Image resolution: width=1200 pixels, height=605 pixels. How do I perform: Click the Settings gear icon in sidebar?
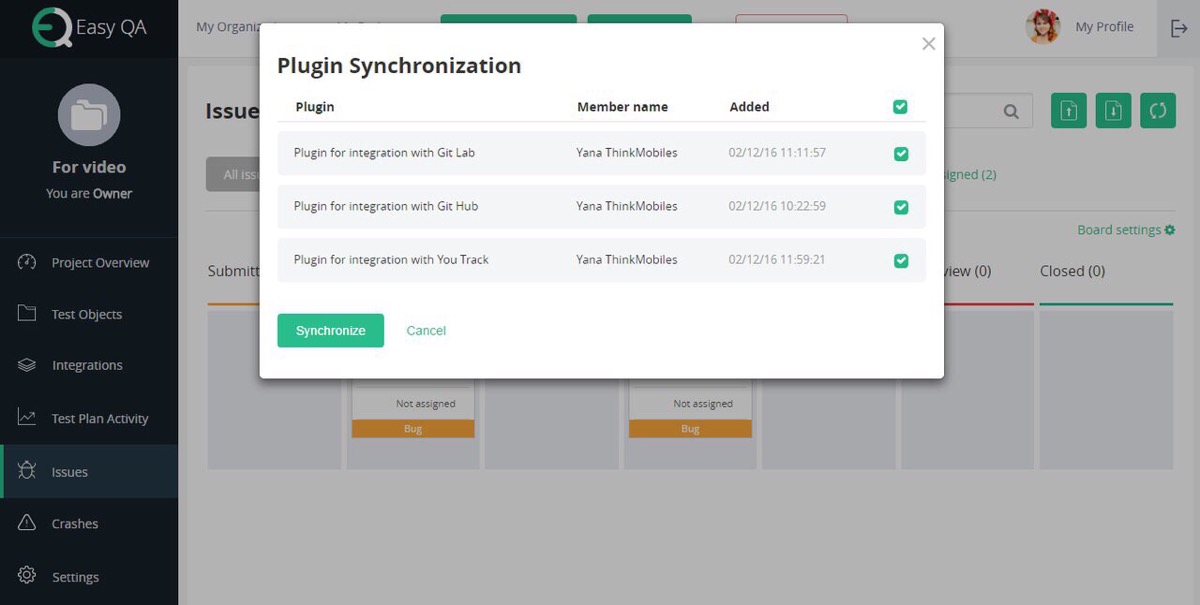(x=27, y=576)
